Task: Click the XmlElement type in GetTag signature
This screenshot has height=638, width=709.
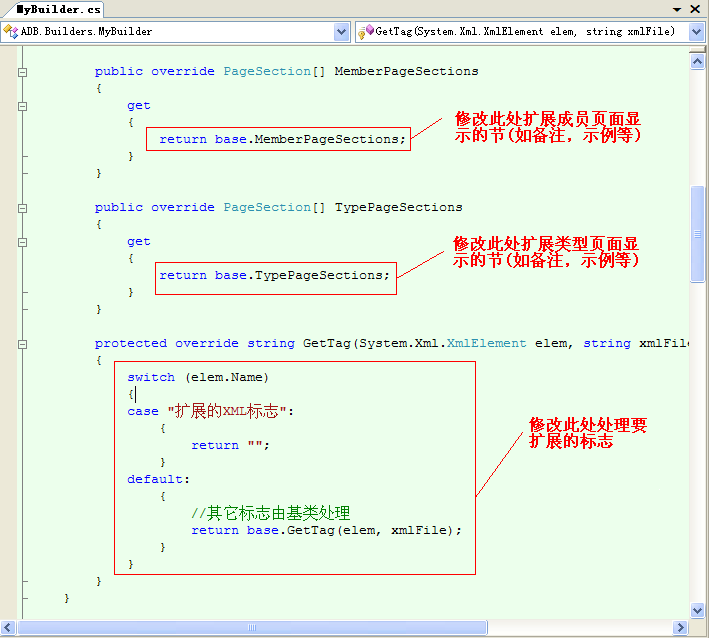Action: pyautogui.click(x=486, y=344)
